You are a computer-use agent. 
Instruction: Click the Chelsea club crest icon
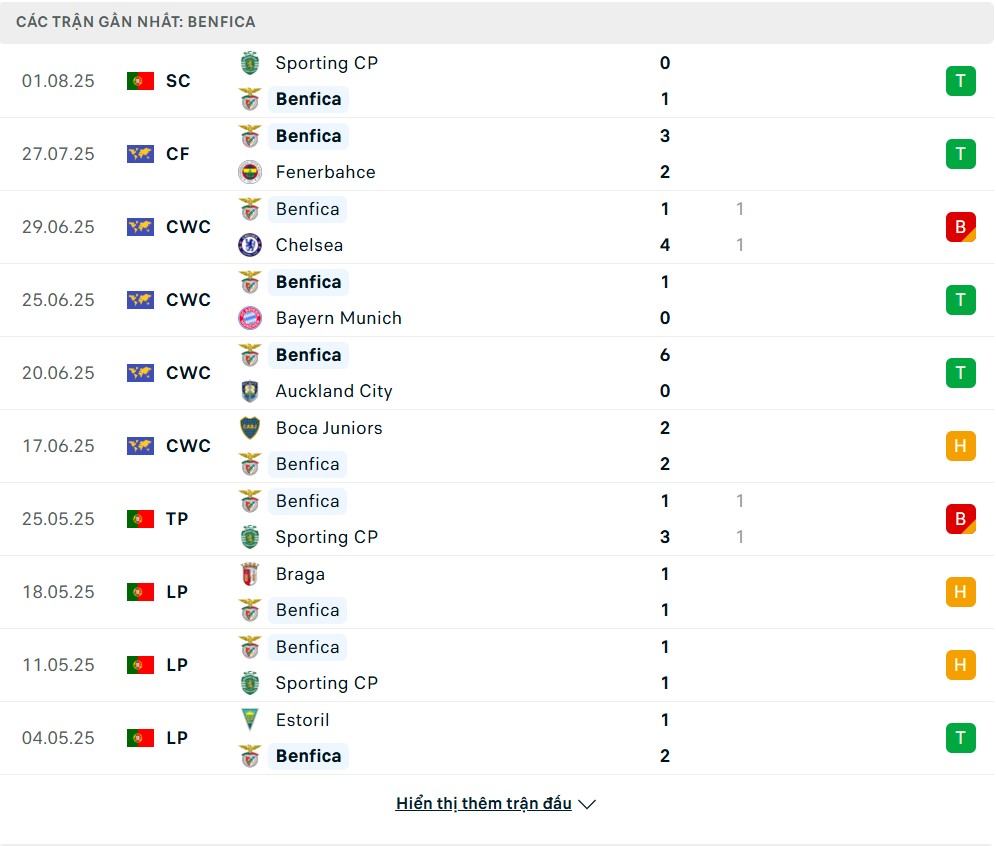(250, 245)
